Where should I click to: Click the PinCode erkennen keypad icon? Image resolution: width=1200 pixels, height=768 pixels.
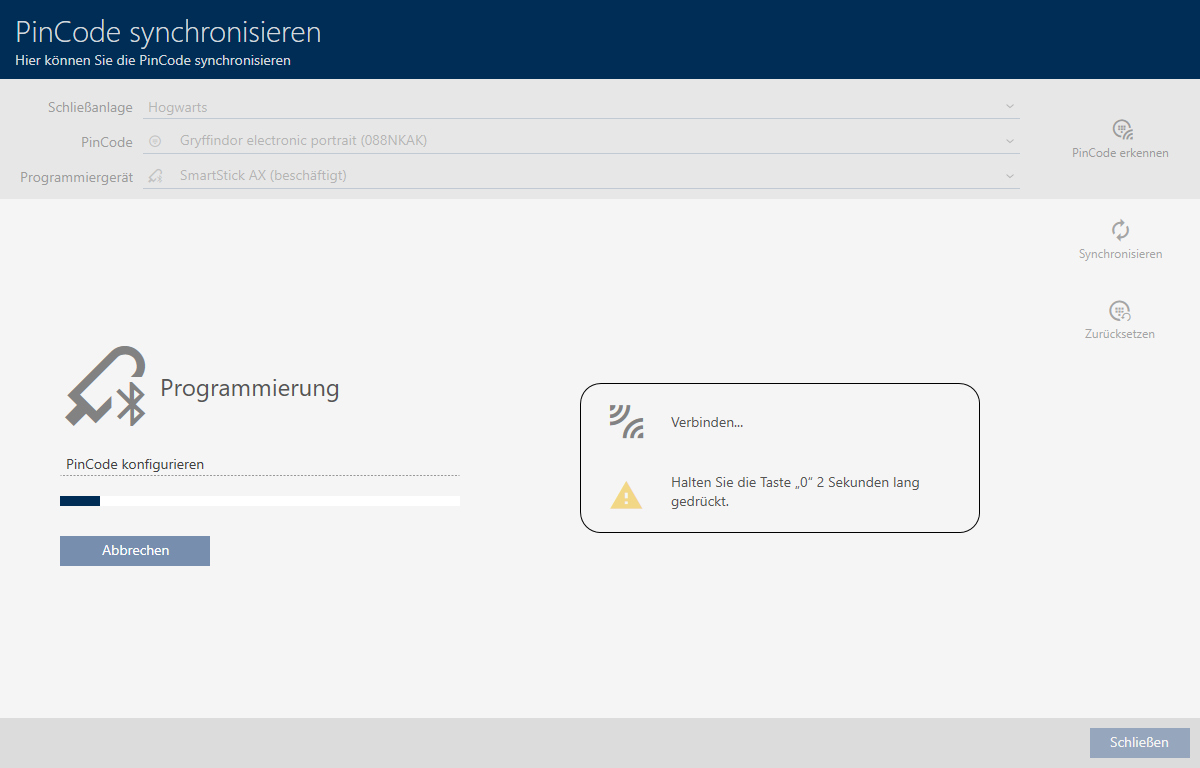1121,129
